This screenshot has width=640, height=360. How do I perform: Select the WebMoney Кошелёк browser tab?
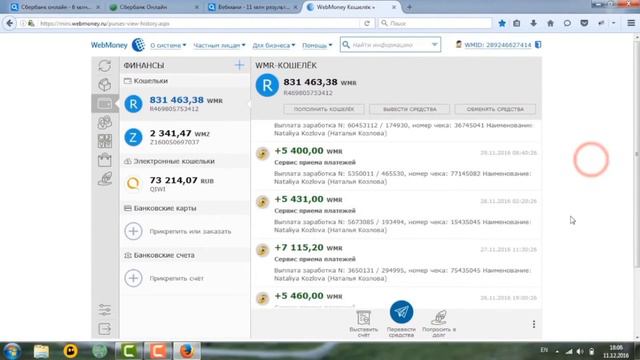(351, 7)
